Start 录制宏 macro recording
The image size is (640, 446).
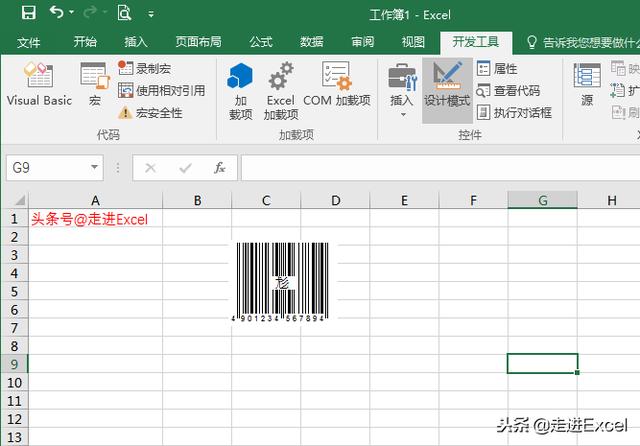[144, 68]
